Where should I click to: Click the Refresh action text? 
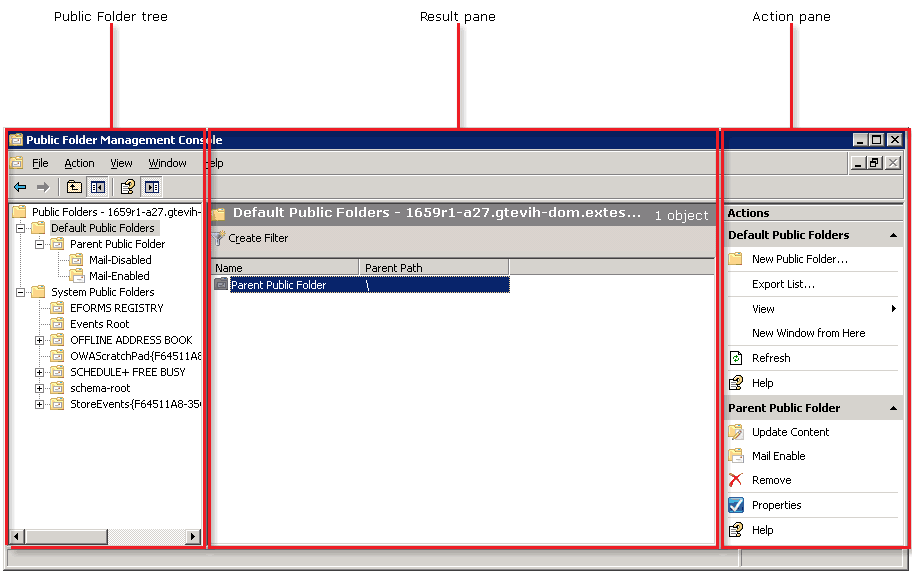771,358
